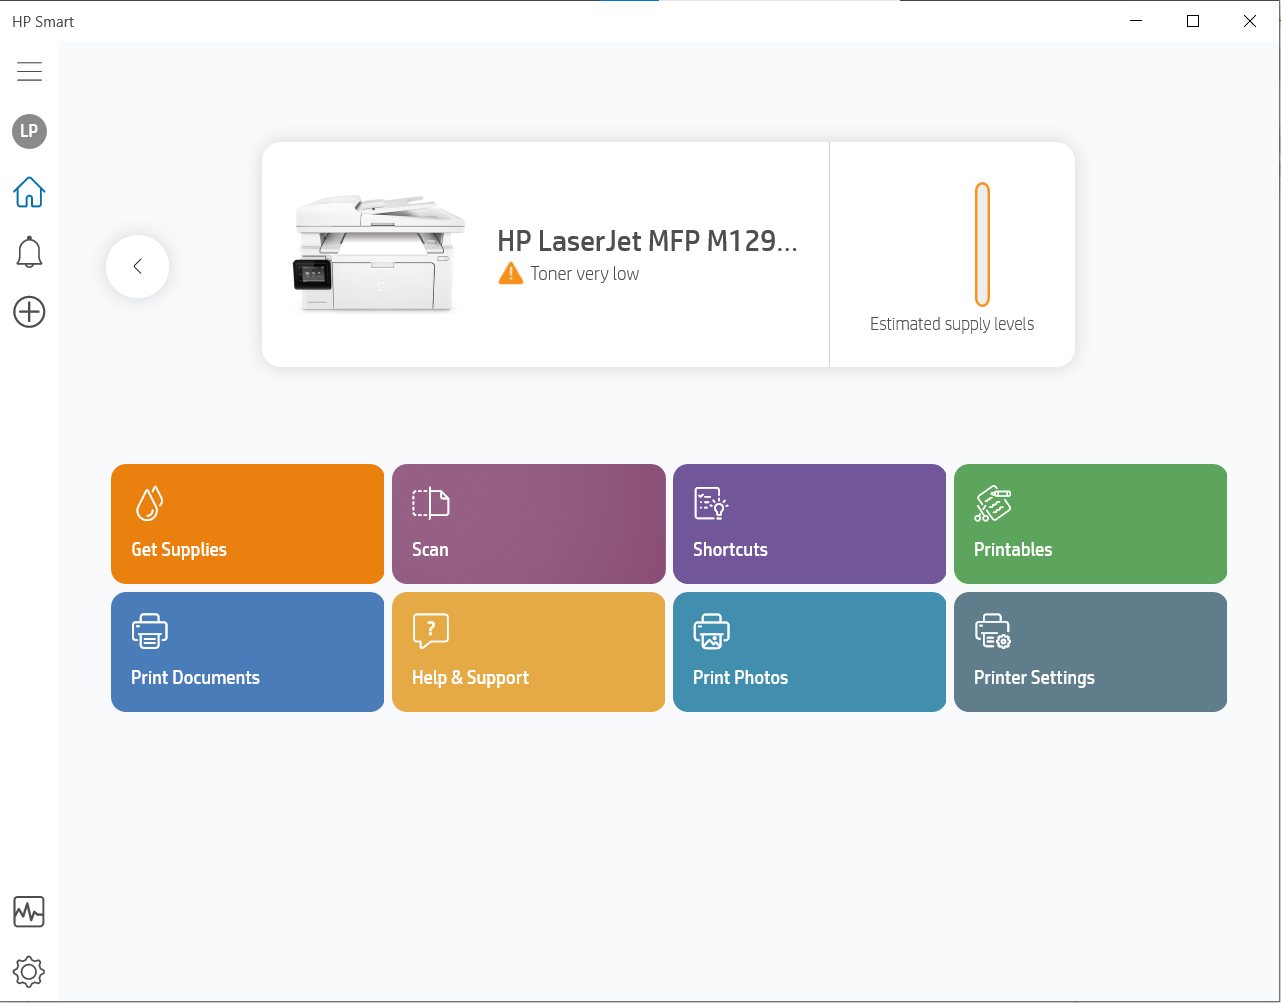The height and width of the screenshot is (1003, 1281).
Task: Open the hamburger navigation menu
Action: 29,71
